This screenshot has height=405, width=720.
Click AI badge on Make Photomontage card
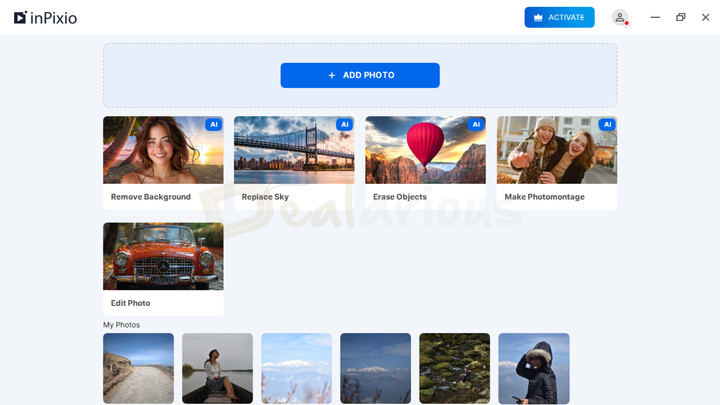[x=607, y=125]
